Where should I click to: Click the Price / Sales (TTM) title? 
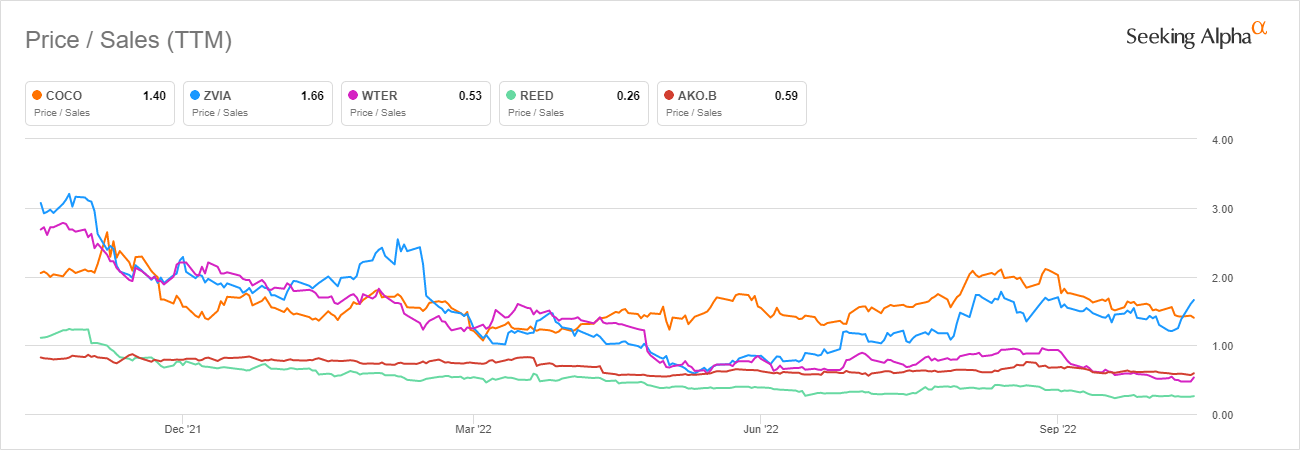(x=128, y=40)
